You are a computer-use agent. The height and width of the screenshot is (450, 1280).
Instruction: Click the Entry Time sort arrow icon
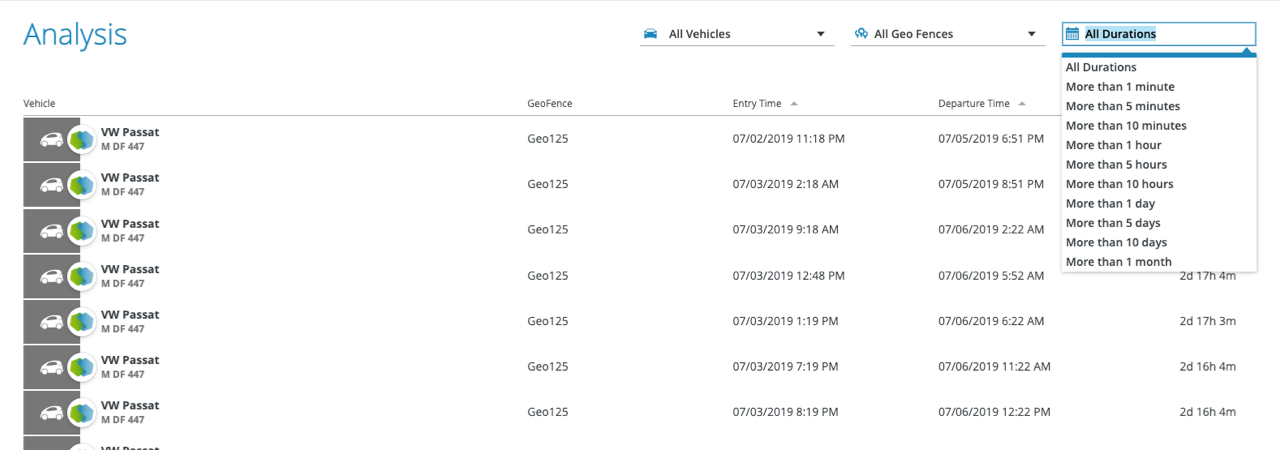794,104
